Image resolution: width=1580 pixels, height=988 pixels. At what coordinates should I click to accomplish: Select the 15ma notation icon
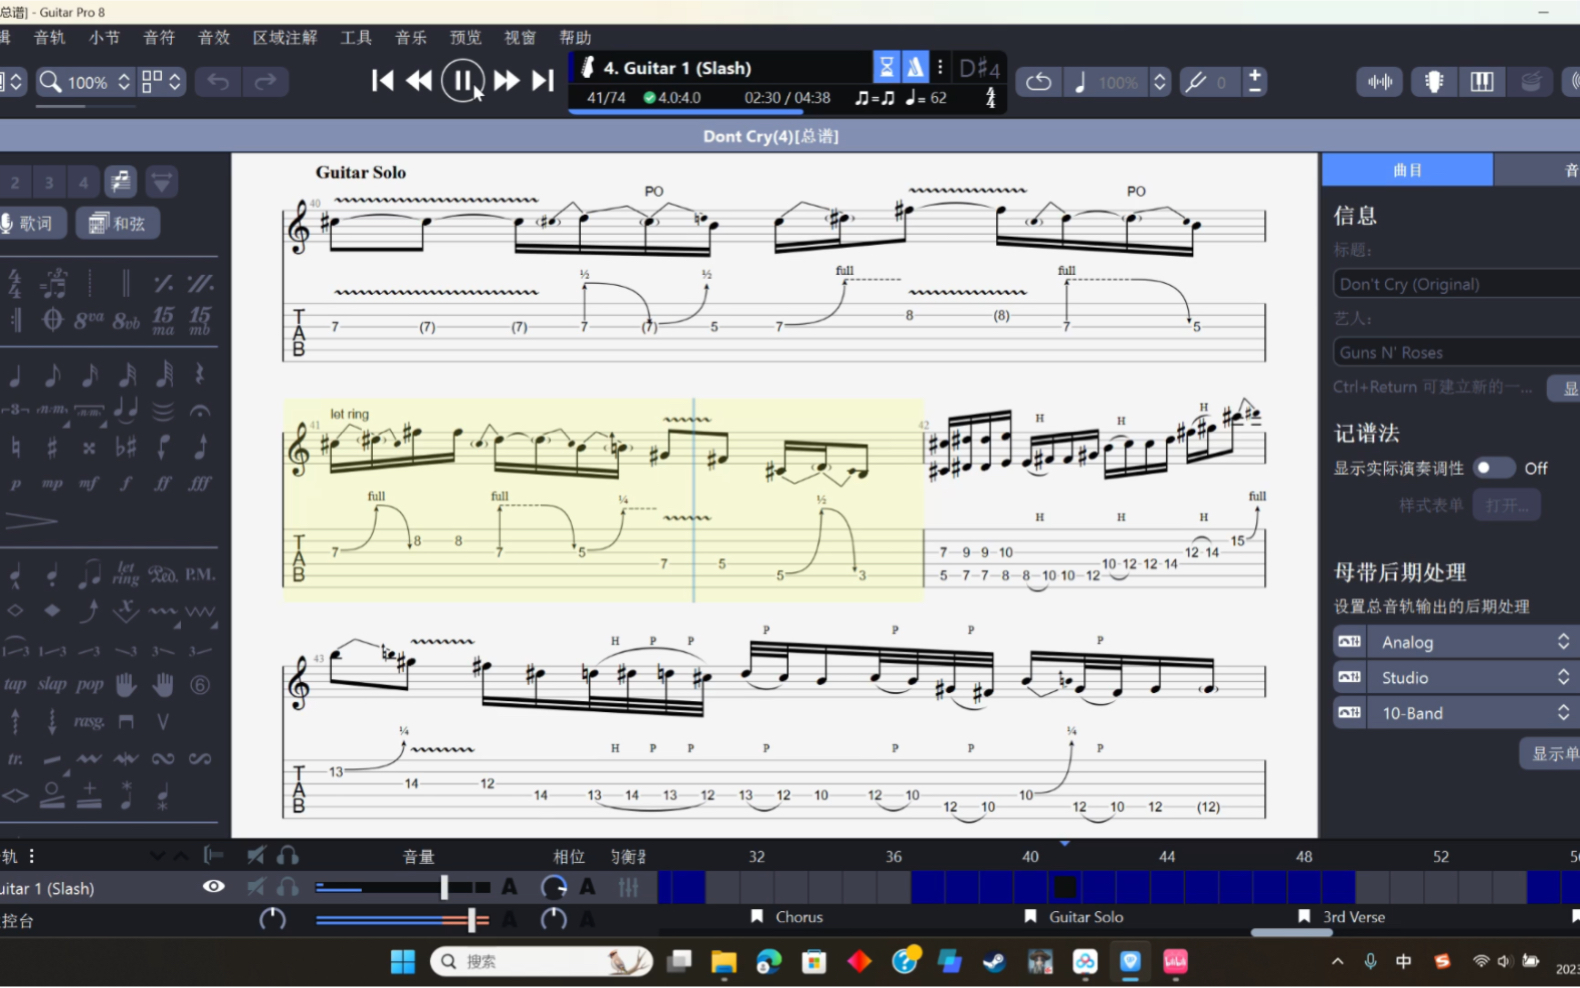click(163, 320)
